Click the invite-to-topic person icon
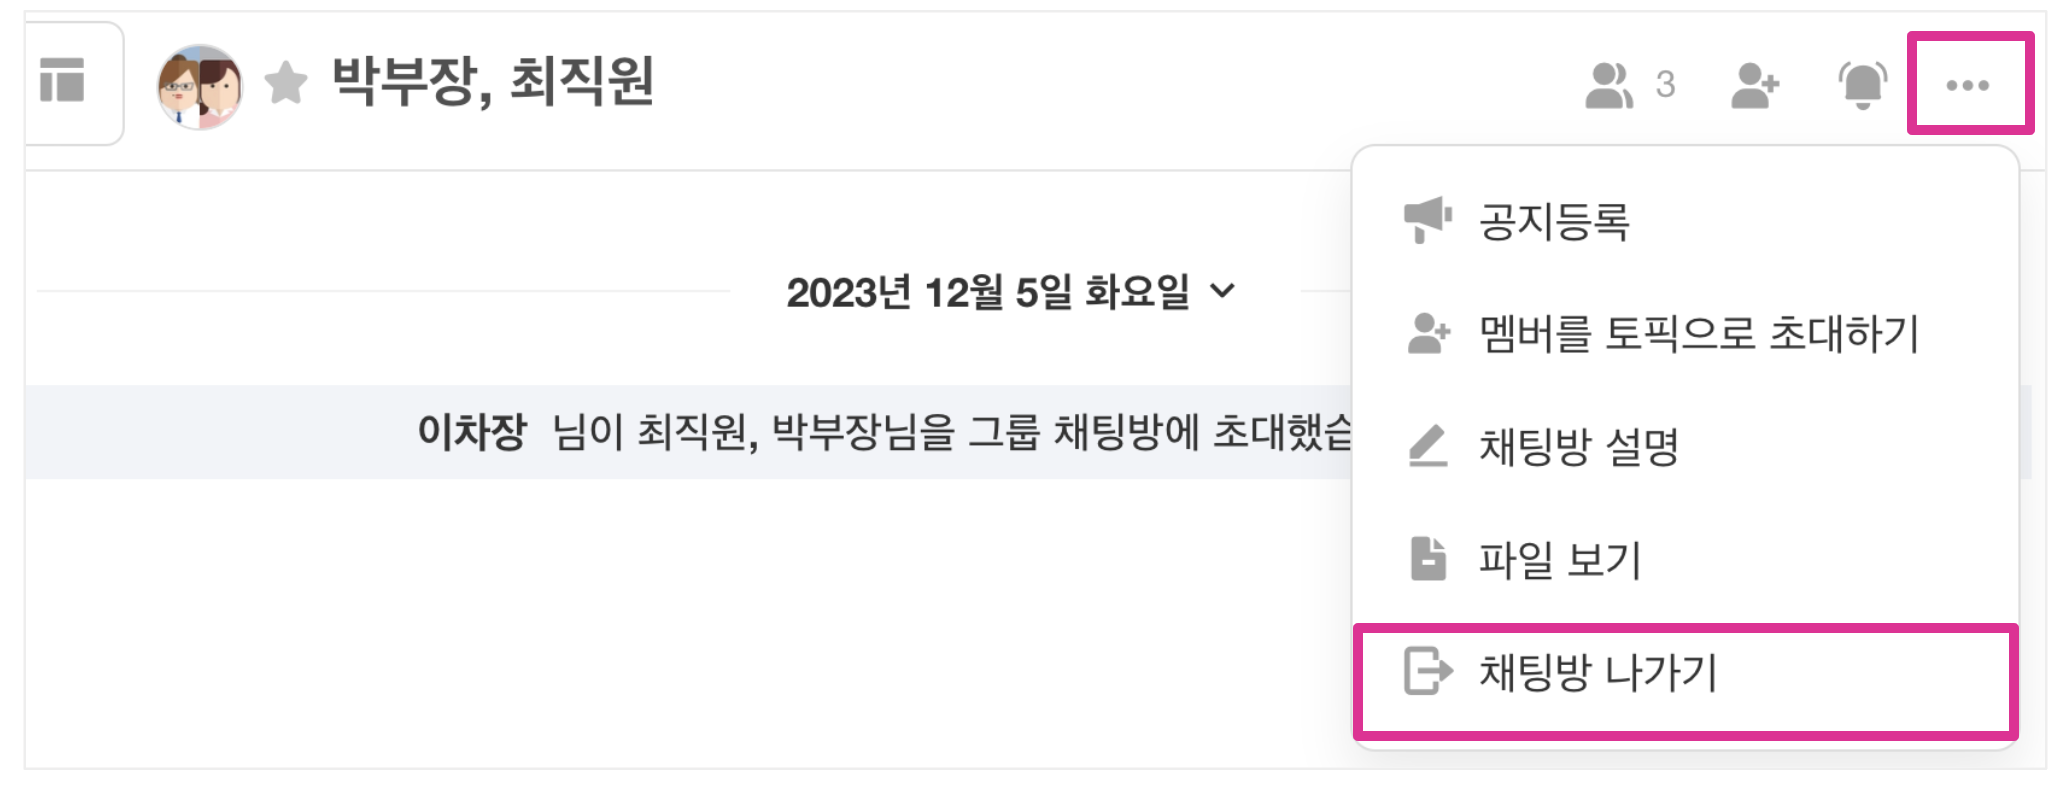Image resolution: width=2054 pixels, height=790 pixels. (x=1428, y=334)
